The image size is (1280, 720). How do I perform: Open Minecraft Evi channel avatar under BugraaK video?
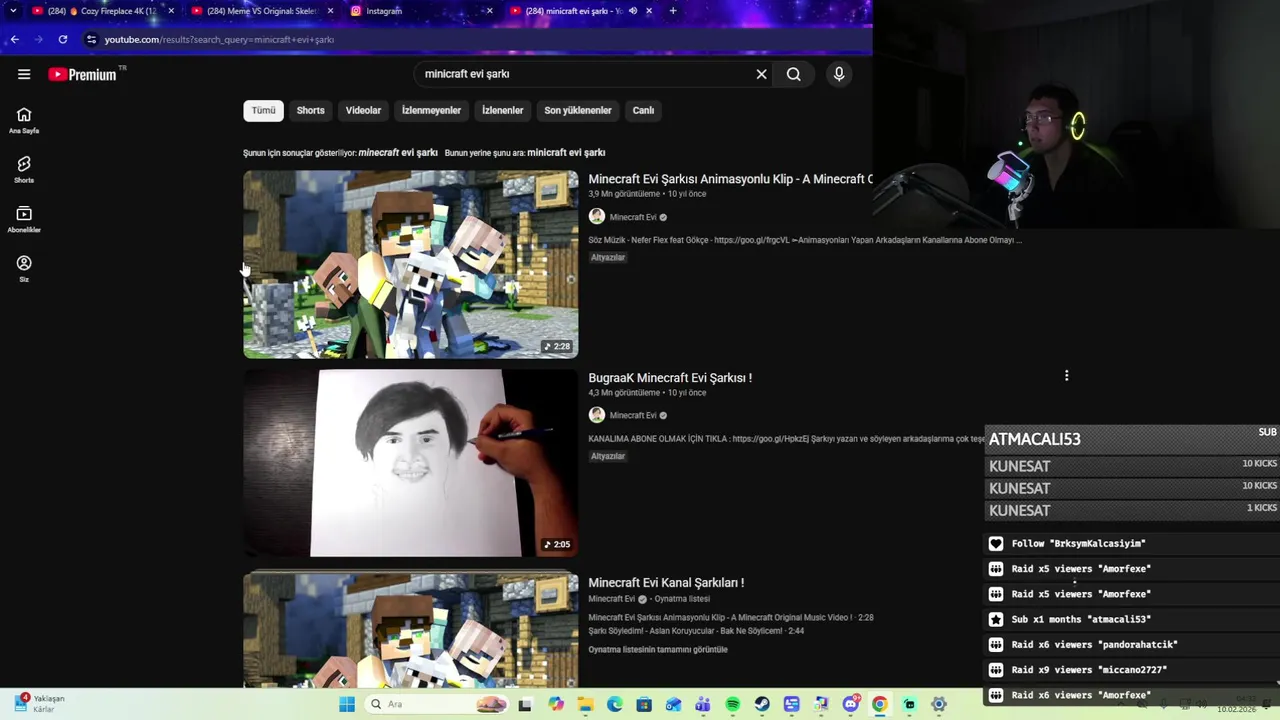click(597, 415)
